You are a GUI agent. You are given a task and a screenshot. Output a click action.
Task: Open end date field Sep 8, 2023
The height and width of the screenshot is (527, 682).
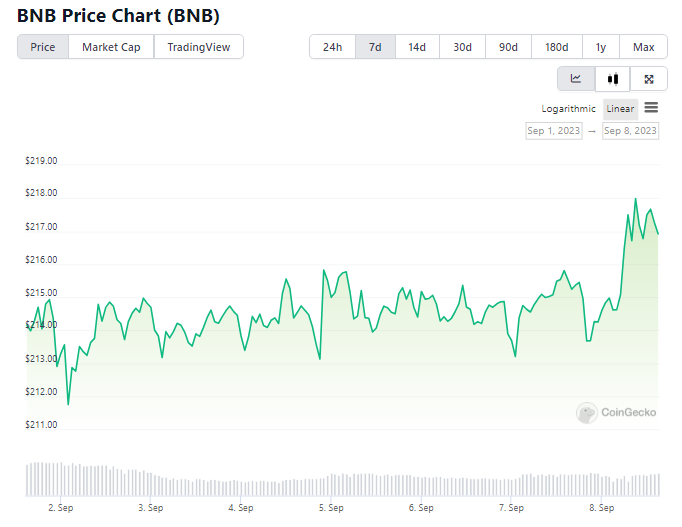[x=630, y=131]
